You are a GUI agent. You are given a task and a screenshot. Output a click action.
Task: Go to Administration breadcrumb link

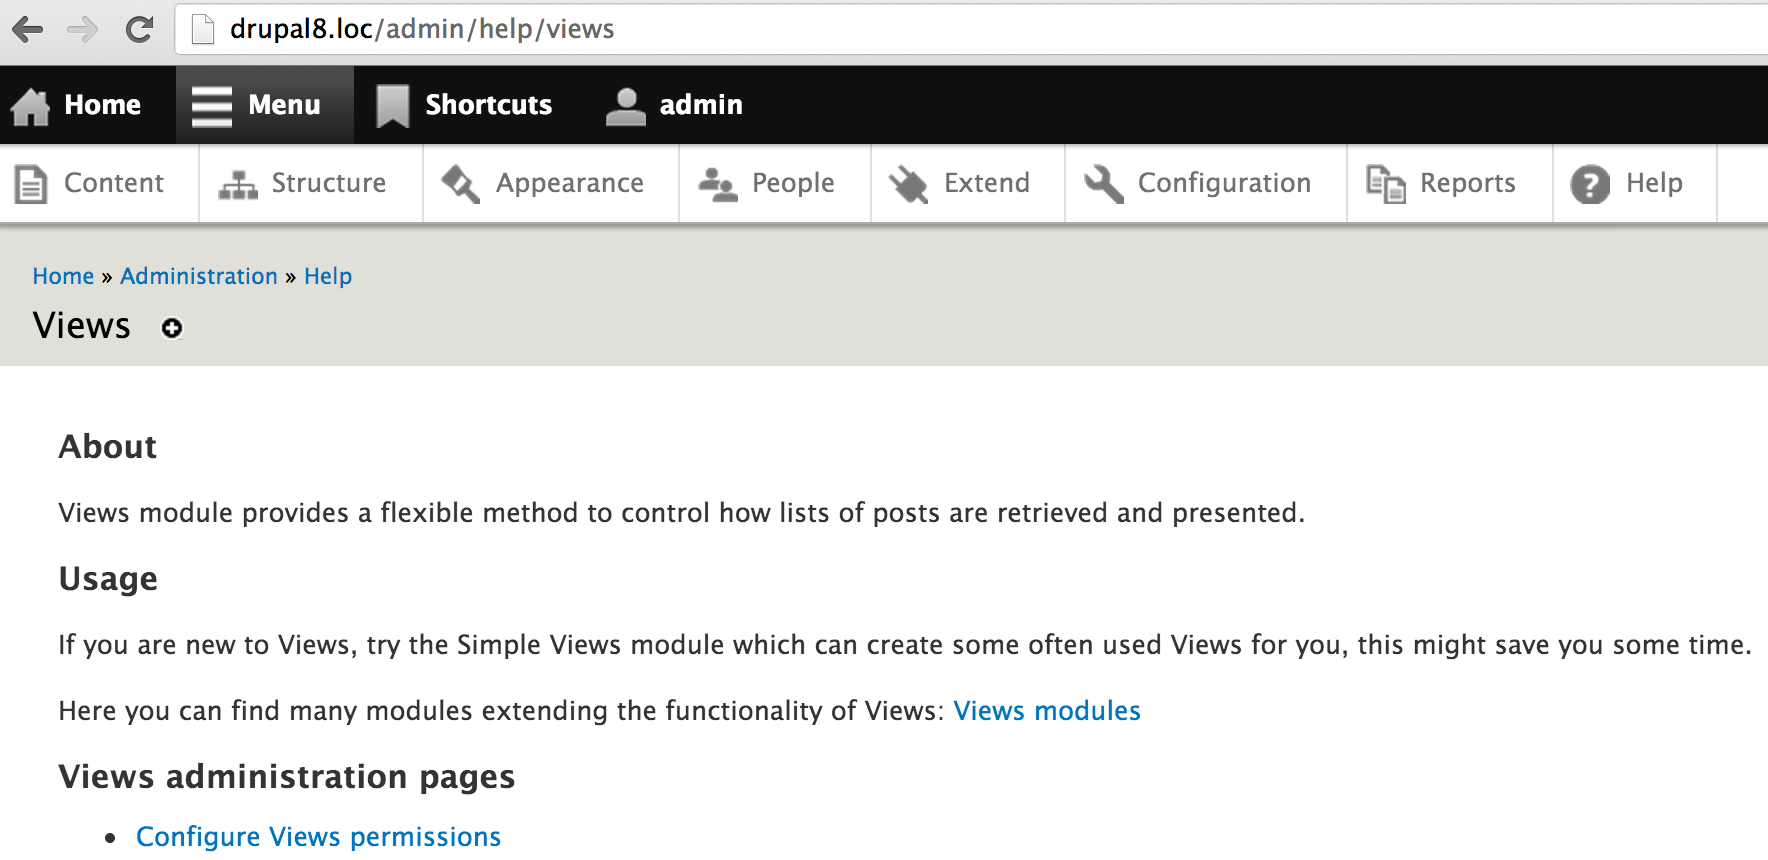pos(199,276)
